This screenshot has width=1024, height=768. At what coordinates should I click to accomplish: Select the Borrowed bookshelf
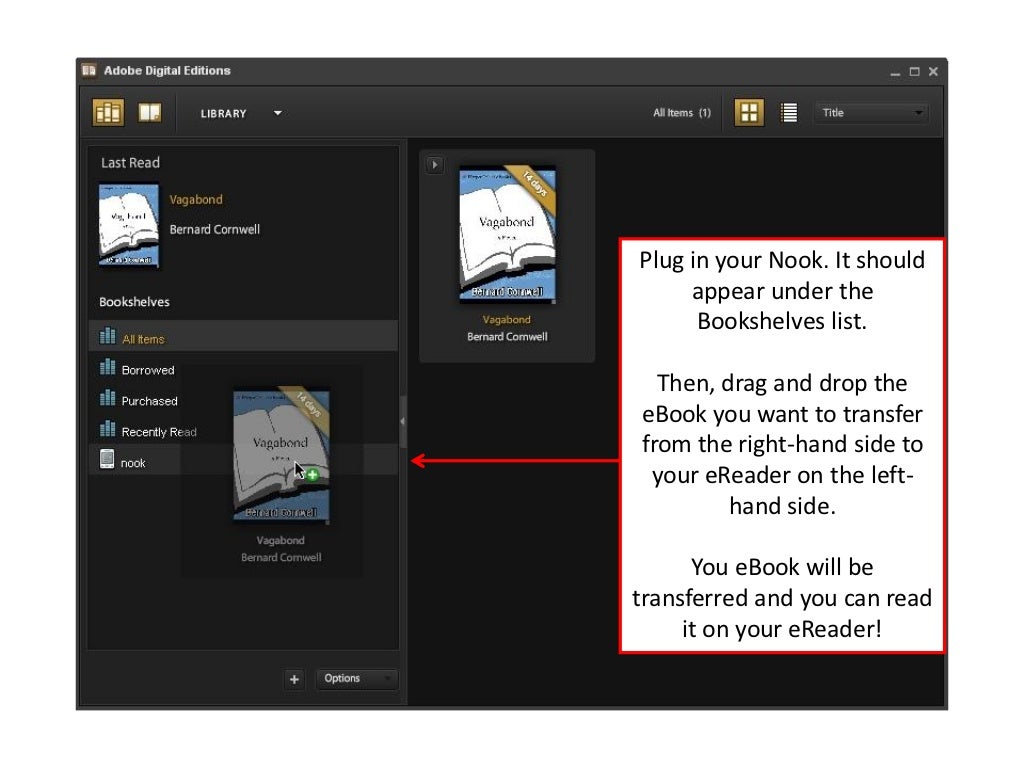pos(243,369)
